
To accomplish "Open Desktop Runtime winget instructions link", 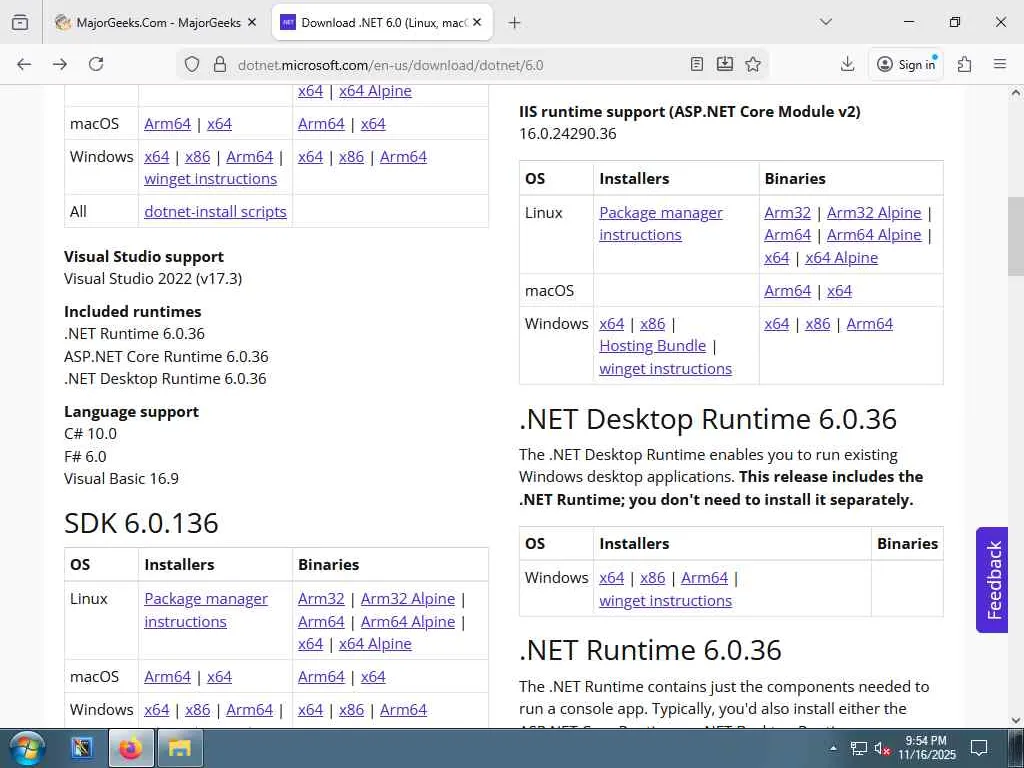I will 665,600.
